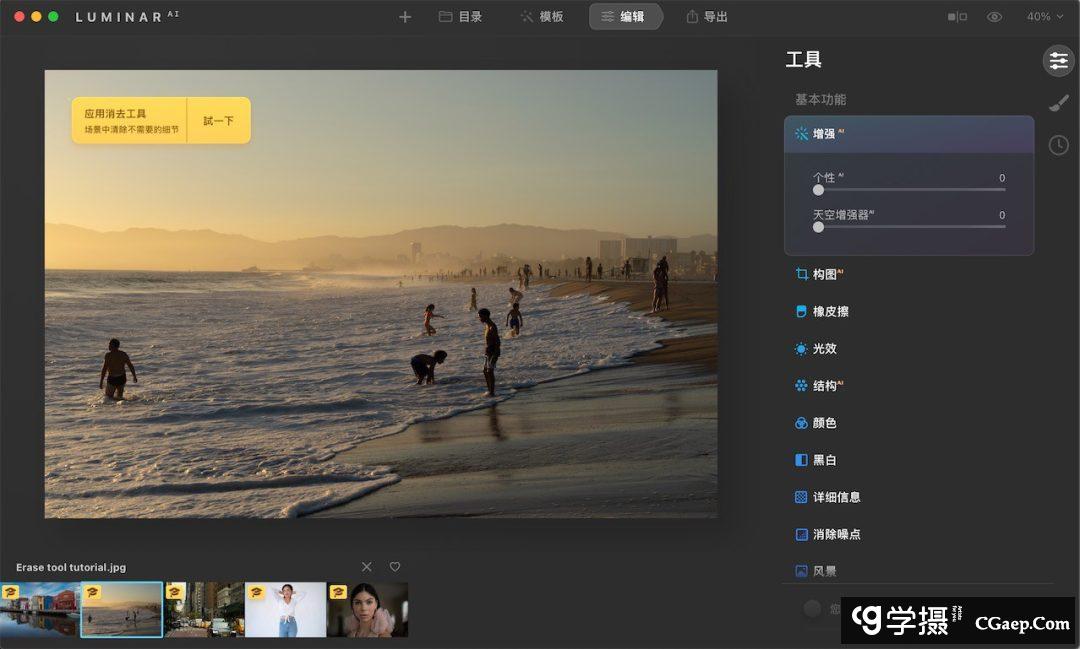Expand the 构图 composition tool
Image resolution: width=1080 pixels, height=649 pixels.
[x=824, y=274]
